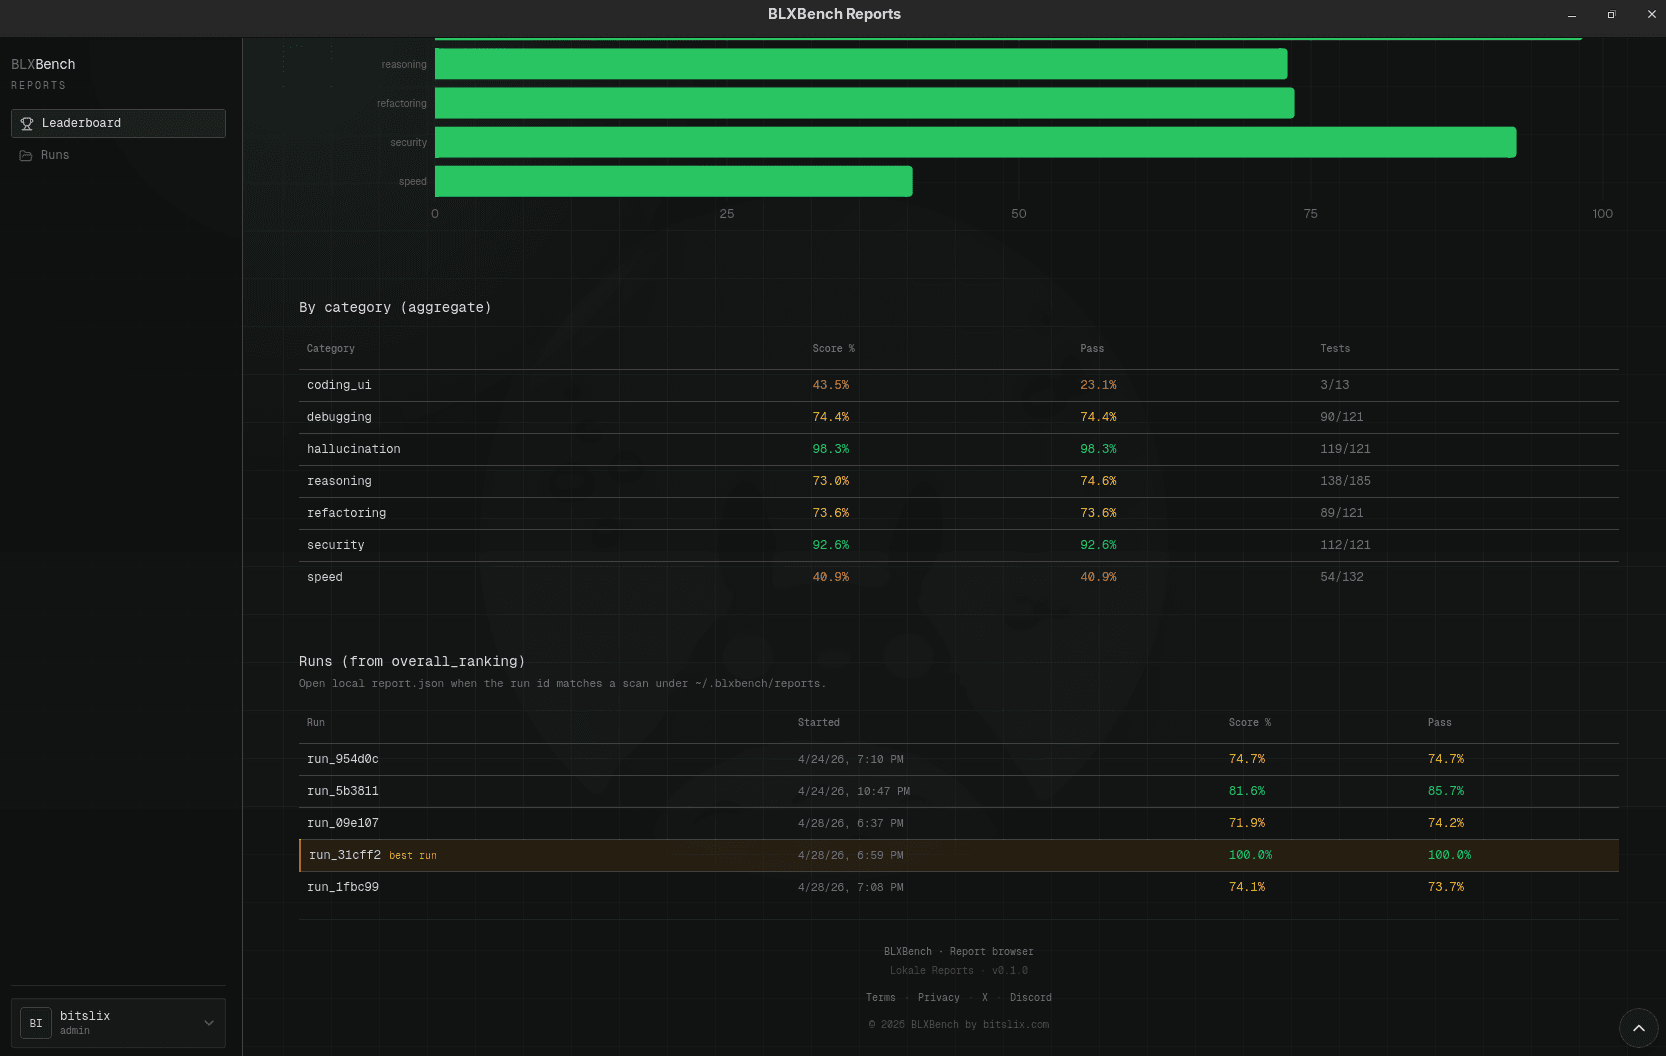Select the coding_ui category row
This screenshot has width=1666, height=1056.
click(958, 385)
